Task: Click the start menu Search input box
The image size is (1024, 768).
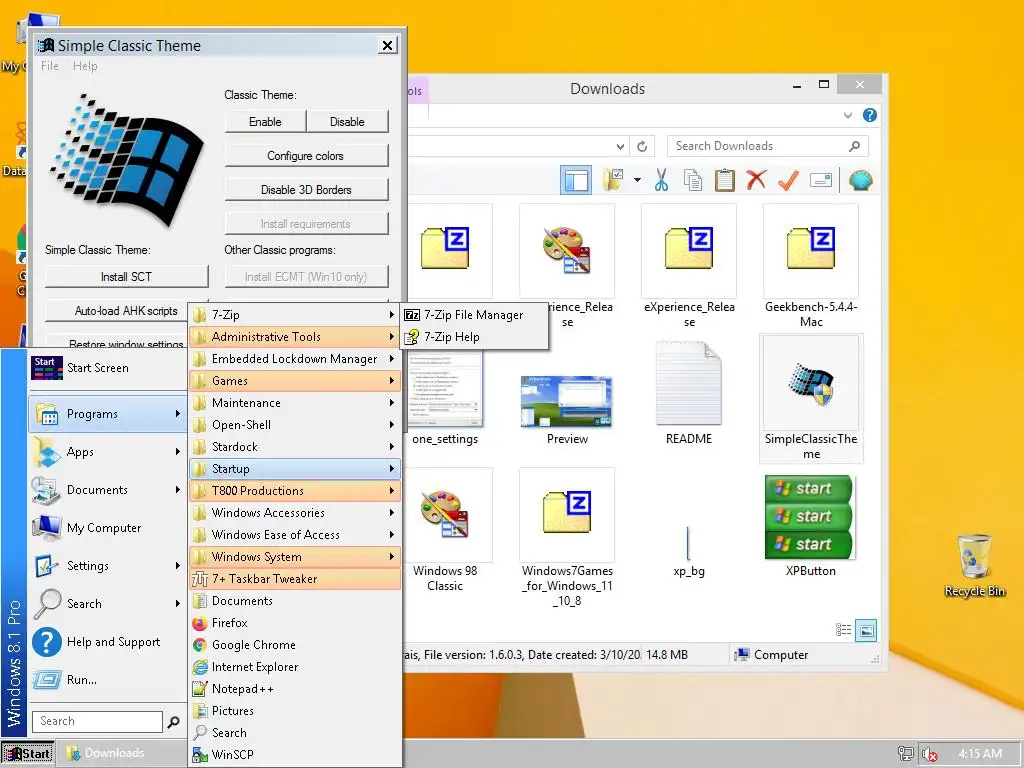Action: tap(97, 722)
